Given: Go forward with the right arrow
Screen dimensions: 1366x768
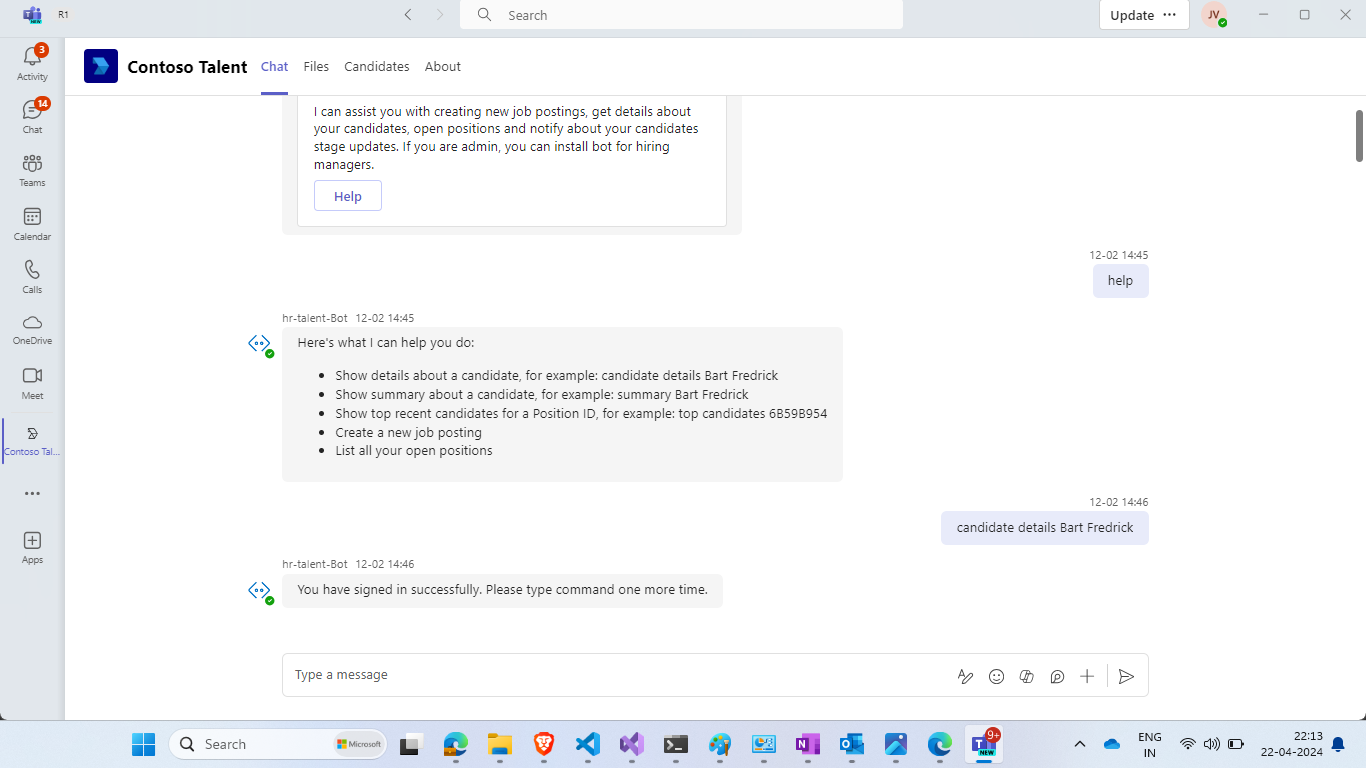Looking at the screenshot, I should click(440, 15).
